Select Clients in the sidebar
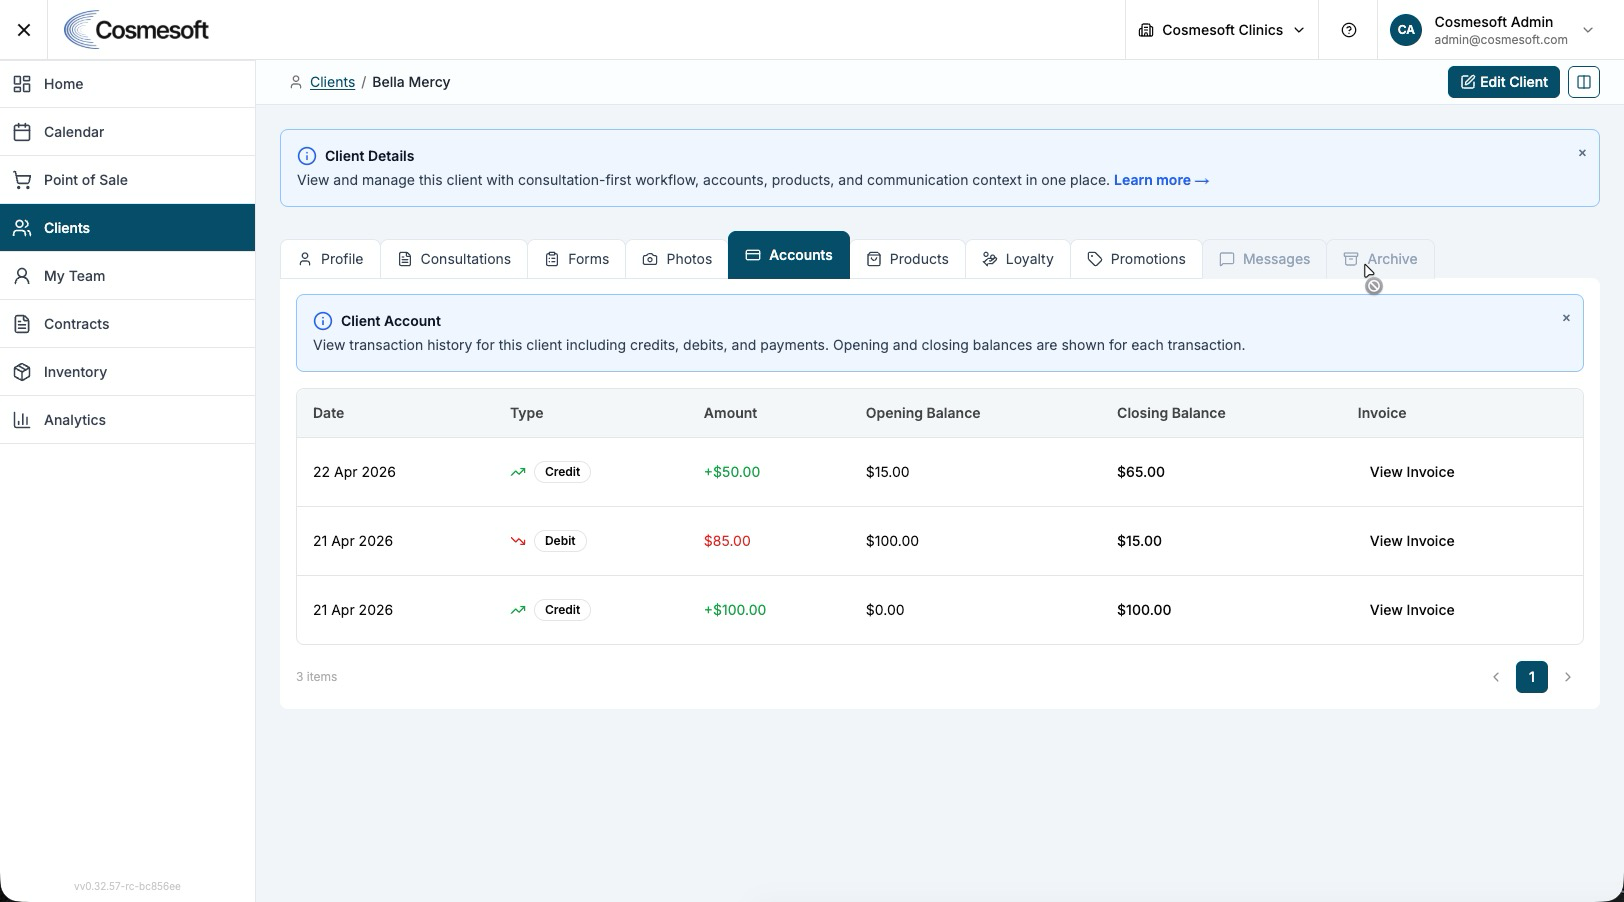1624x902 pixels. pos(127,228)
